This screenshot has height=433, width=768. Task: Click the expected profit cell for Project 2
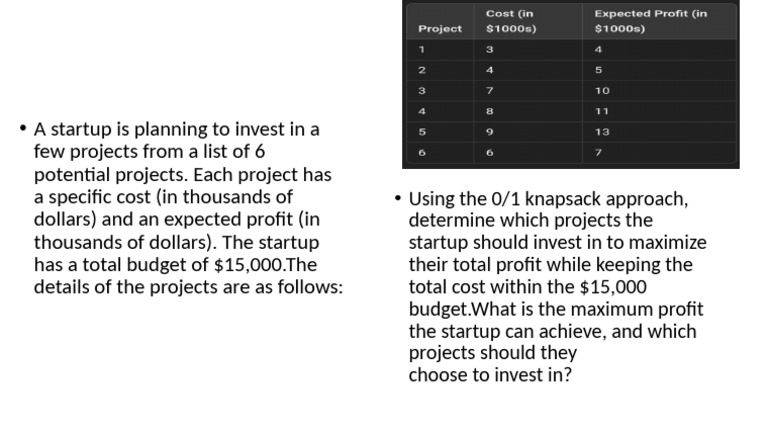coord(598,70)
